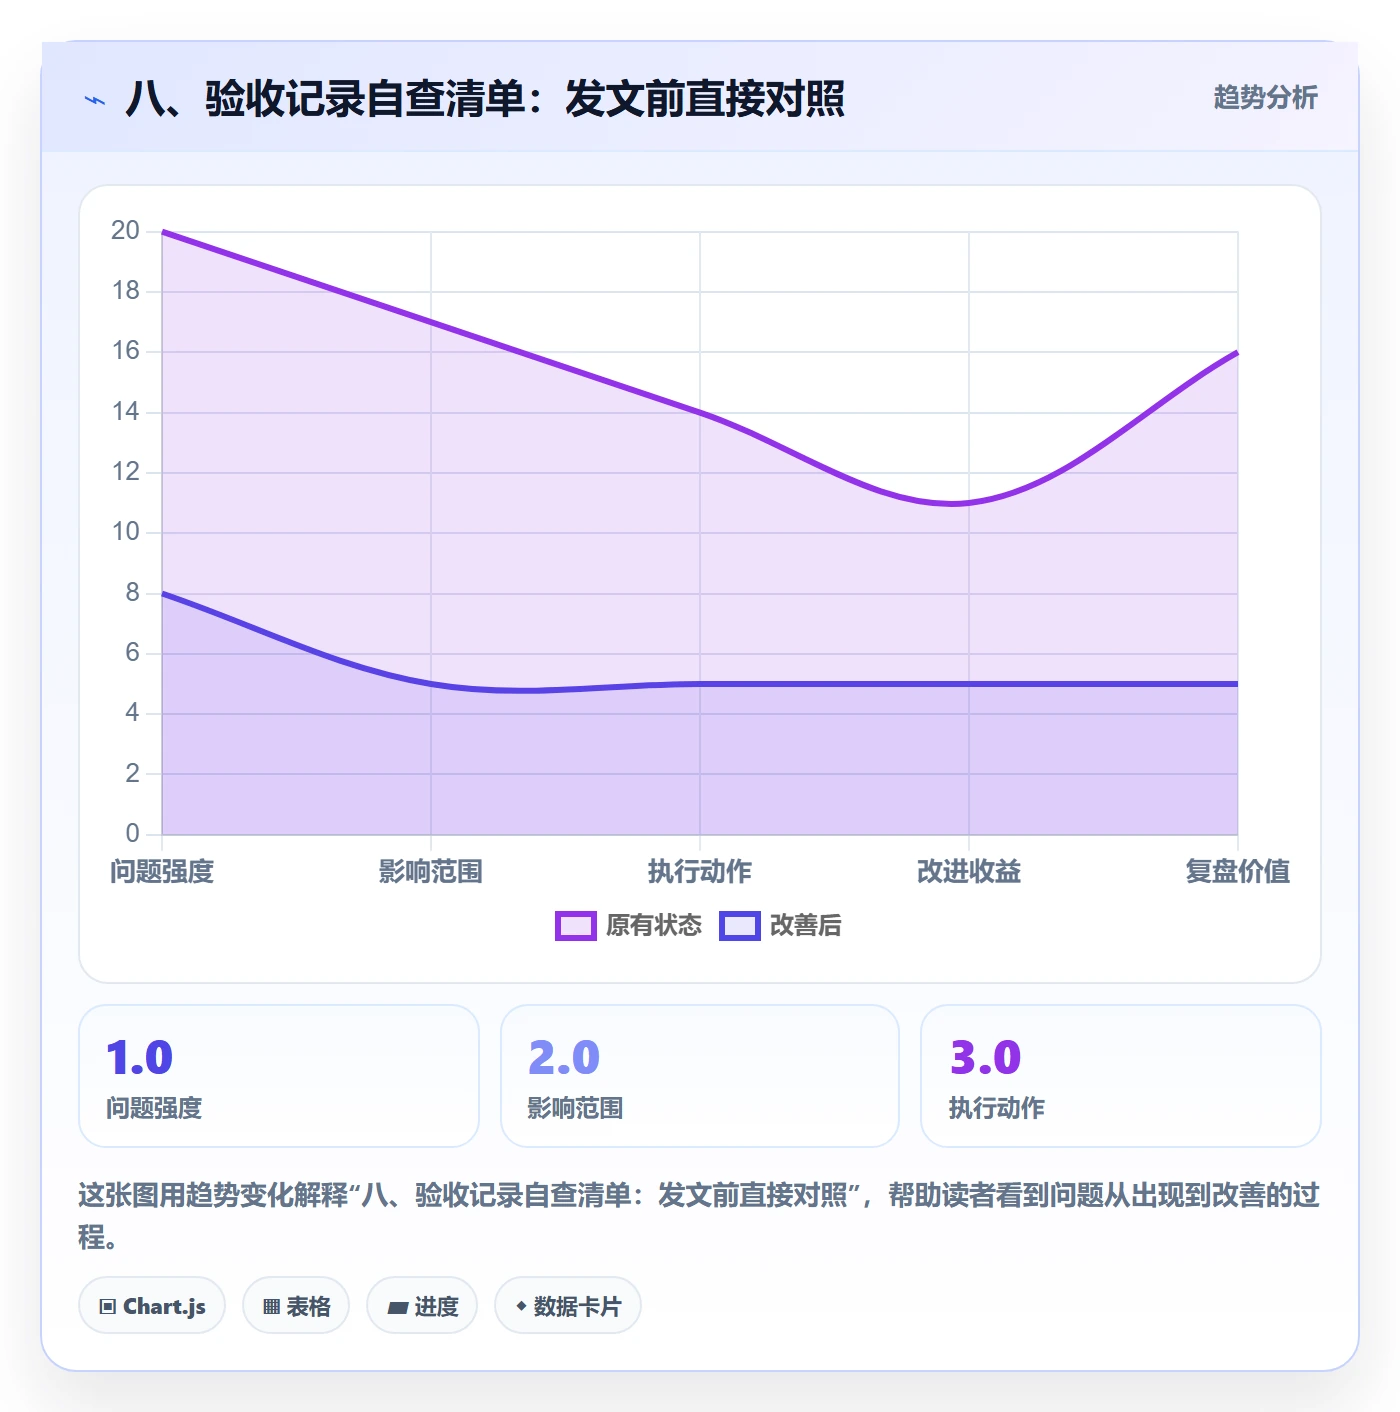
Task: Click the 问题强度 x-axis label
Action: click(162, 871)
